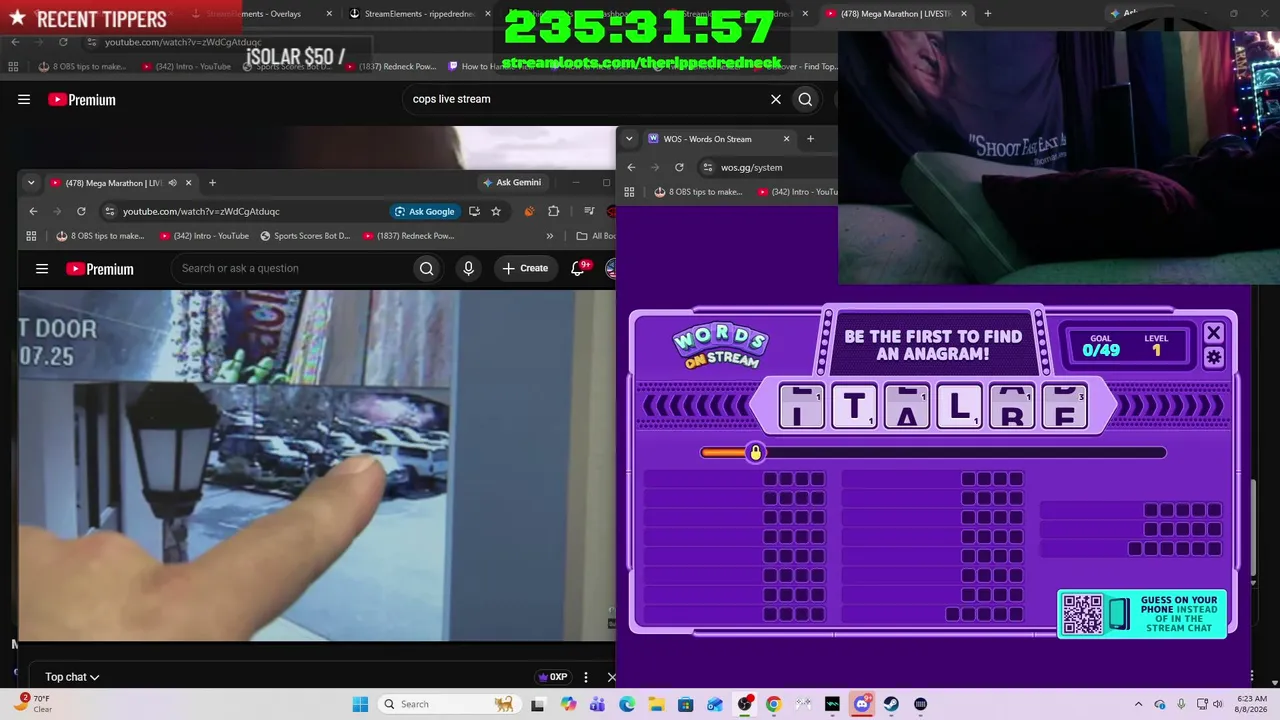Go back in the Mega Marathon window
The image size is (1280, 720).
pos(33,211)
